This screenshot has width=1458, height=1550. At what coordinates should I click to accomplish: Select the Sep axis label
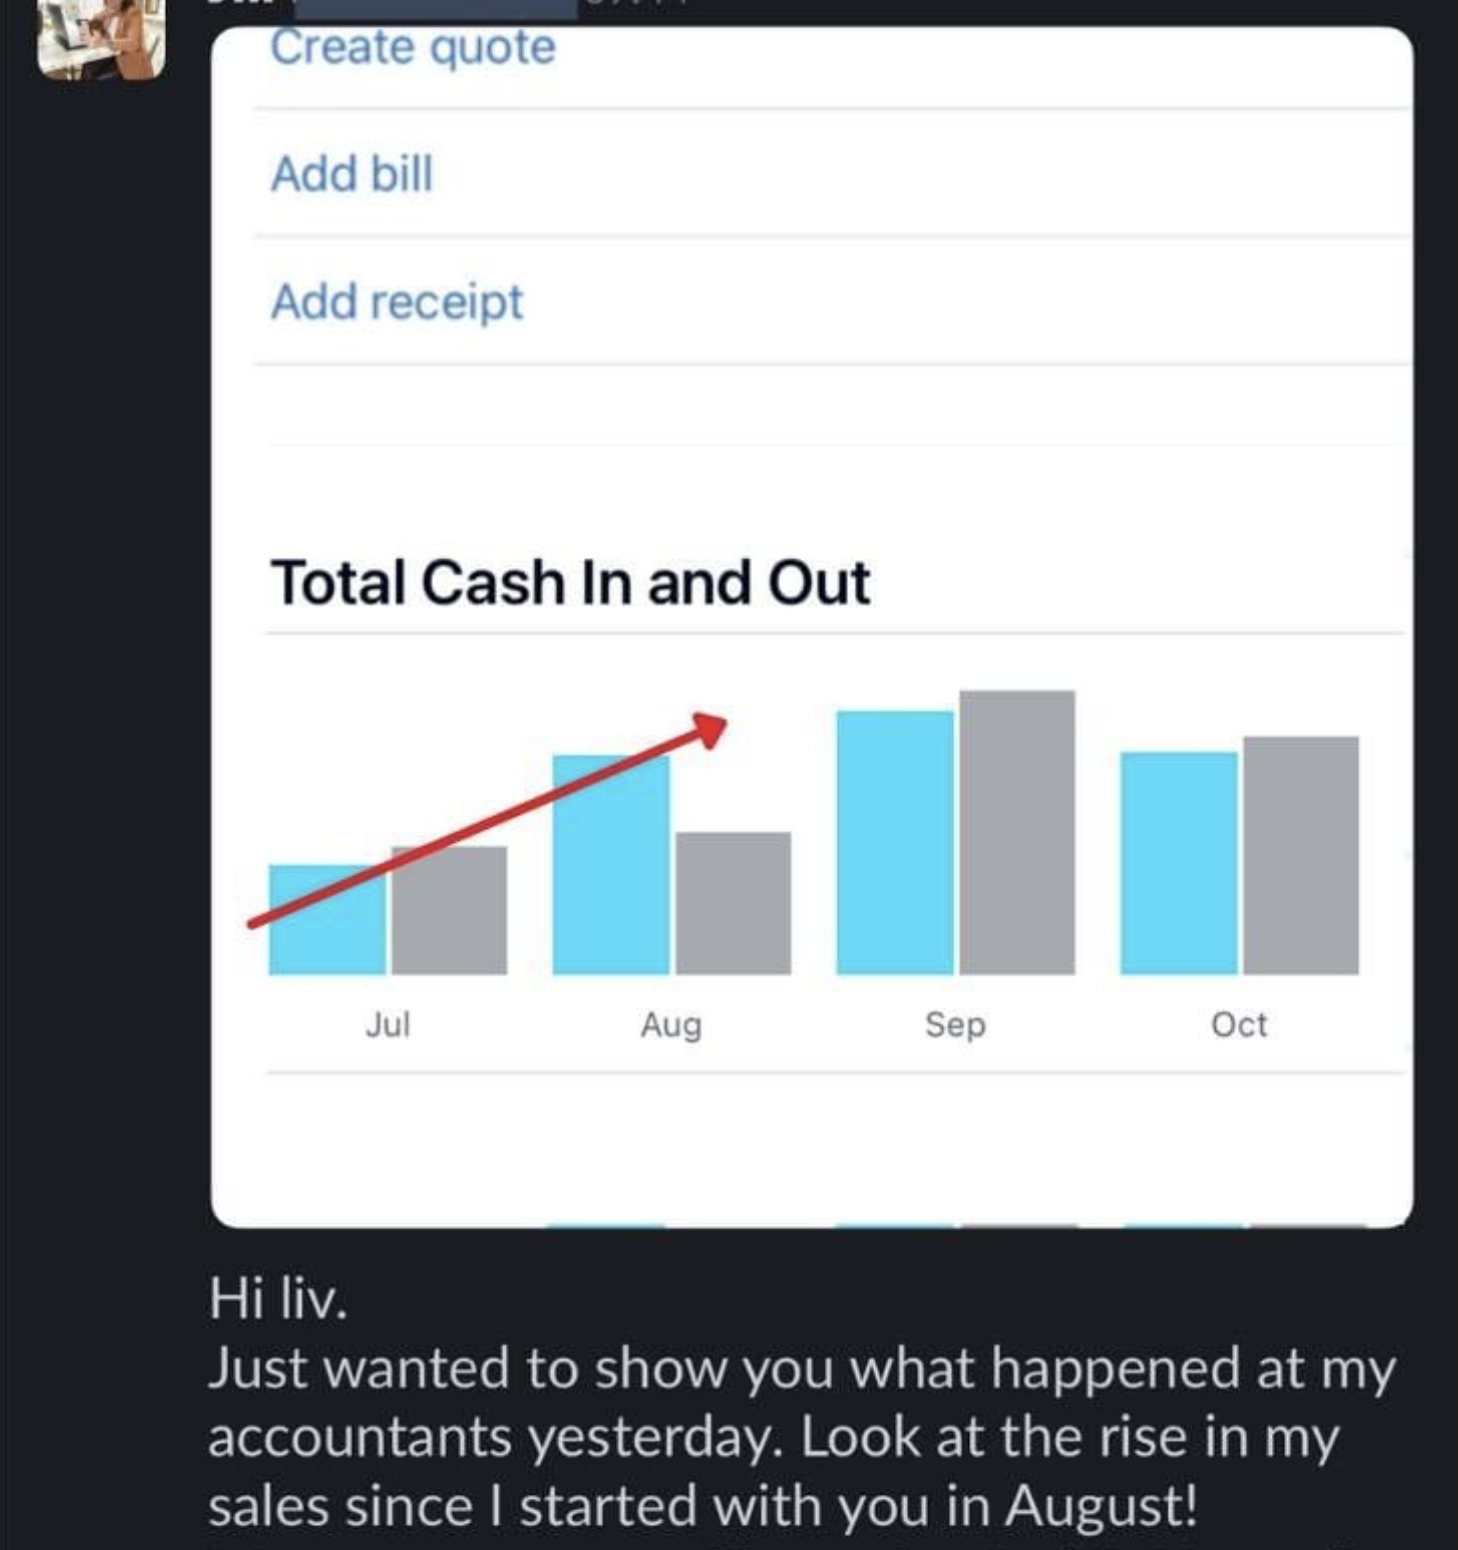pyautogui.click(x=955, y=1024)
